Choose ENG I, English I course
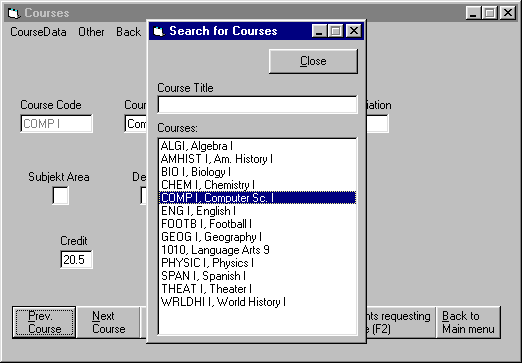This screenshot has height=363, width=522. click(257, 211)
